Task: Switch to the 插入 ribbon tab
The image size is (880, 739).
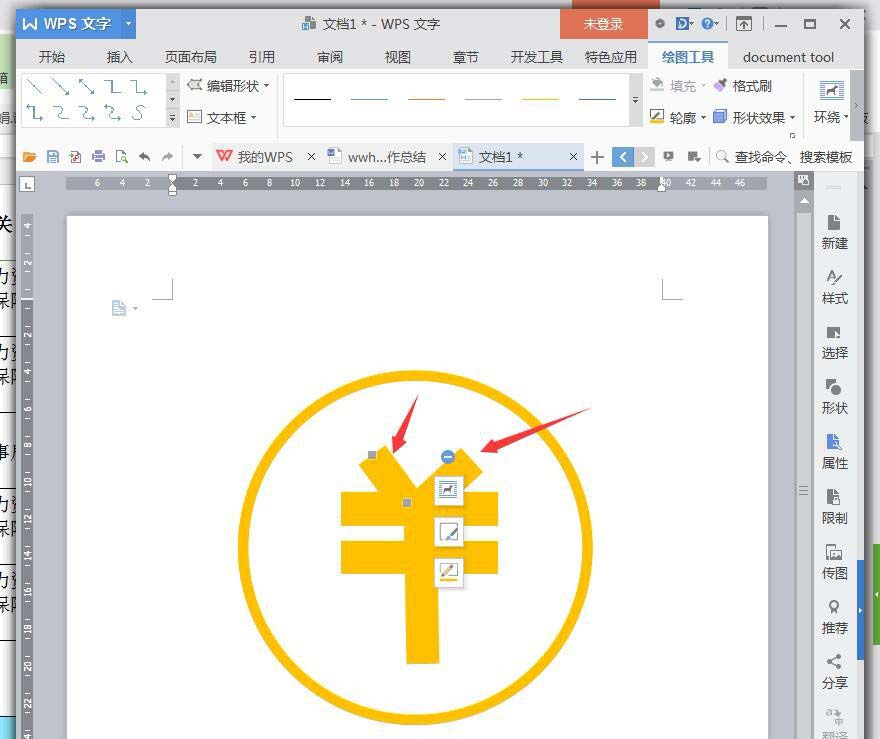Action: coord(119,57)
